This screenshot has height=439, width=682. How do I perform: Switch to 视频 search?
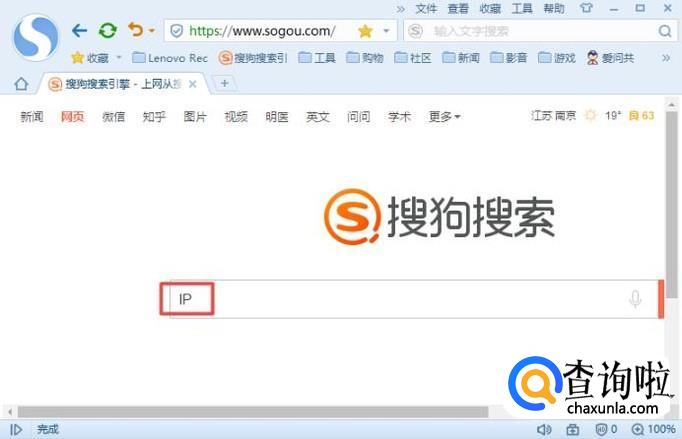[x=236, y=116]
